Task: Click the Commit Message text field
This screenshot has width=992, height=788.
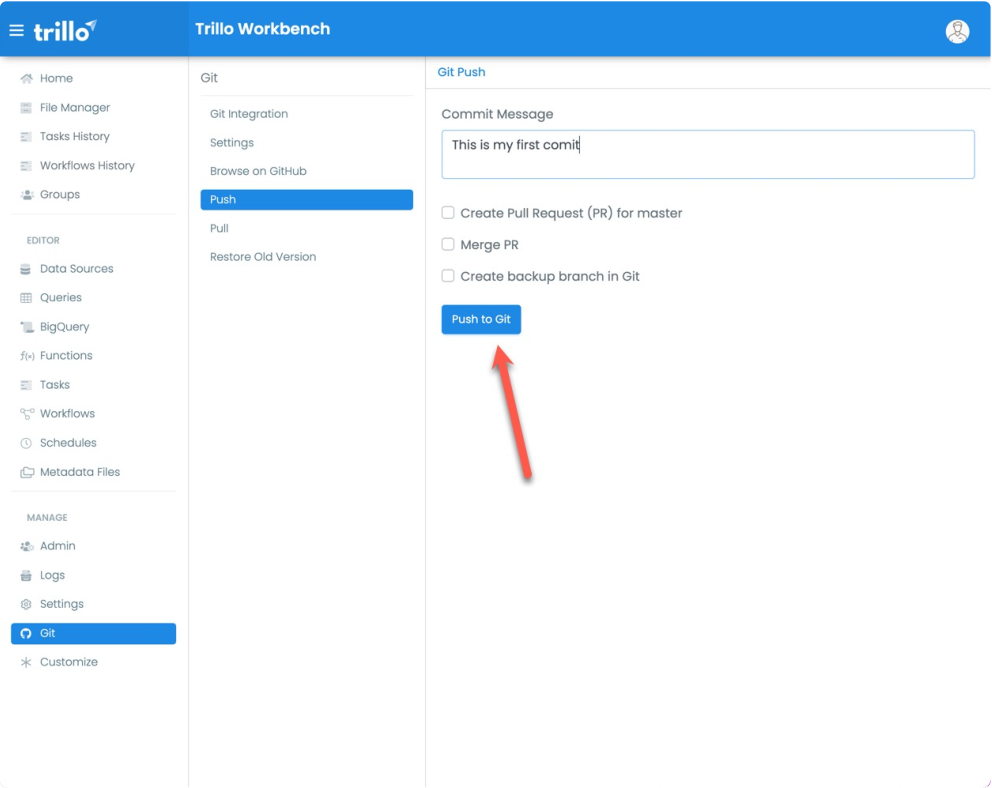Action: [x=708, y=154]
